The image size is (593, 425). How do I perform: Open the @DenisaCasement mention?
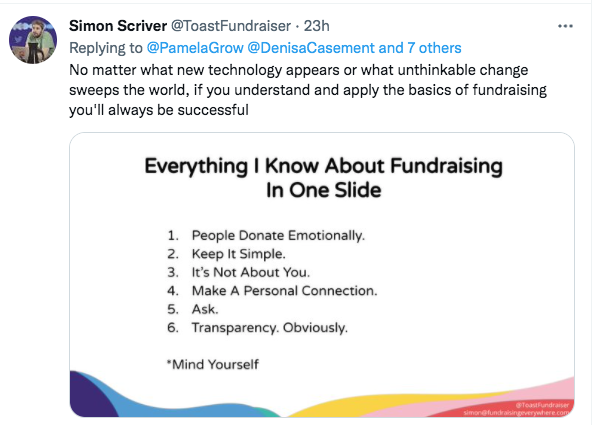coord(311,48)
